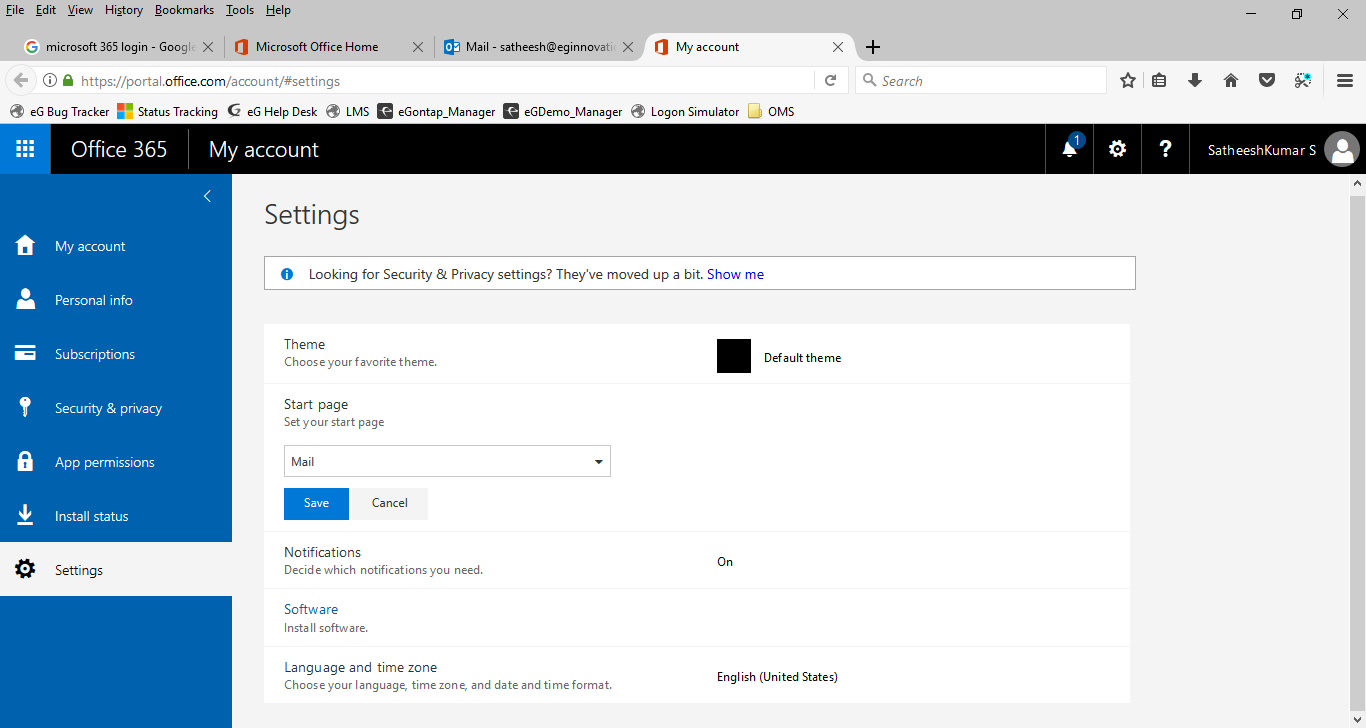The height and width of the screenshot is (728, 1366).
Task: Click the site identity info icon
Action: pos(49,81)
